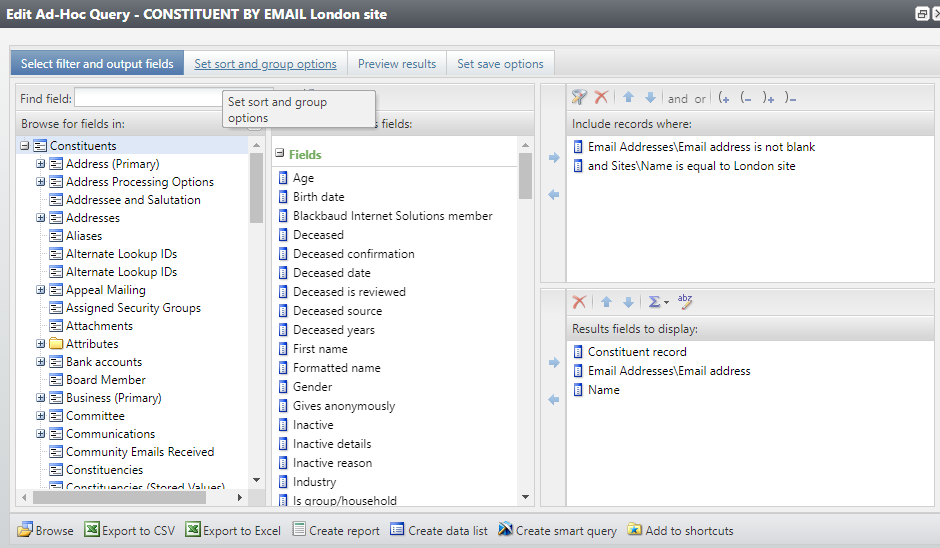The width and height of the screenshot is (940, 548).
Task: Add closing parenthesis to filter
Action: point(769,98)
